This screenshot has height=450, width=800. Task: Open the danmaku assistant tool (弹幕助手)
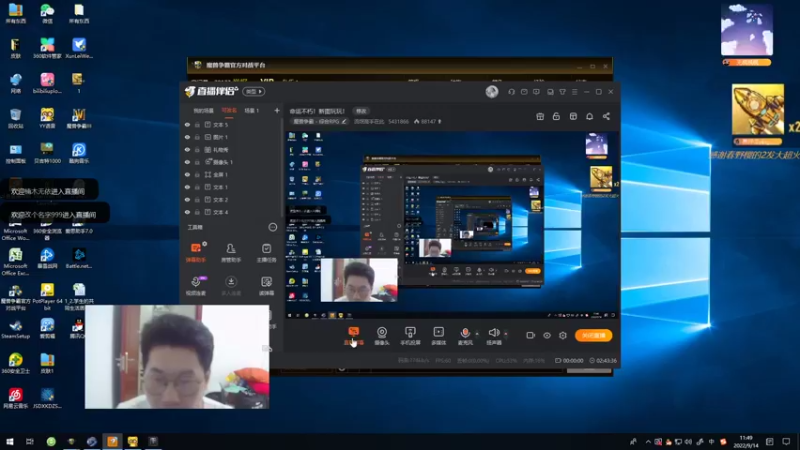pyautogui.click(x=196, y=253)
